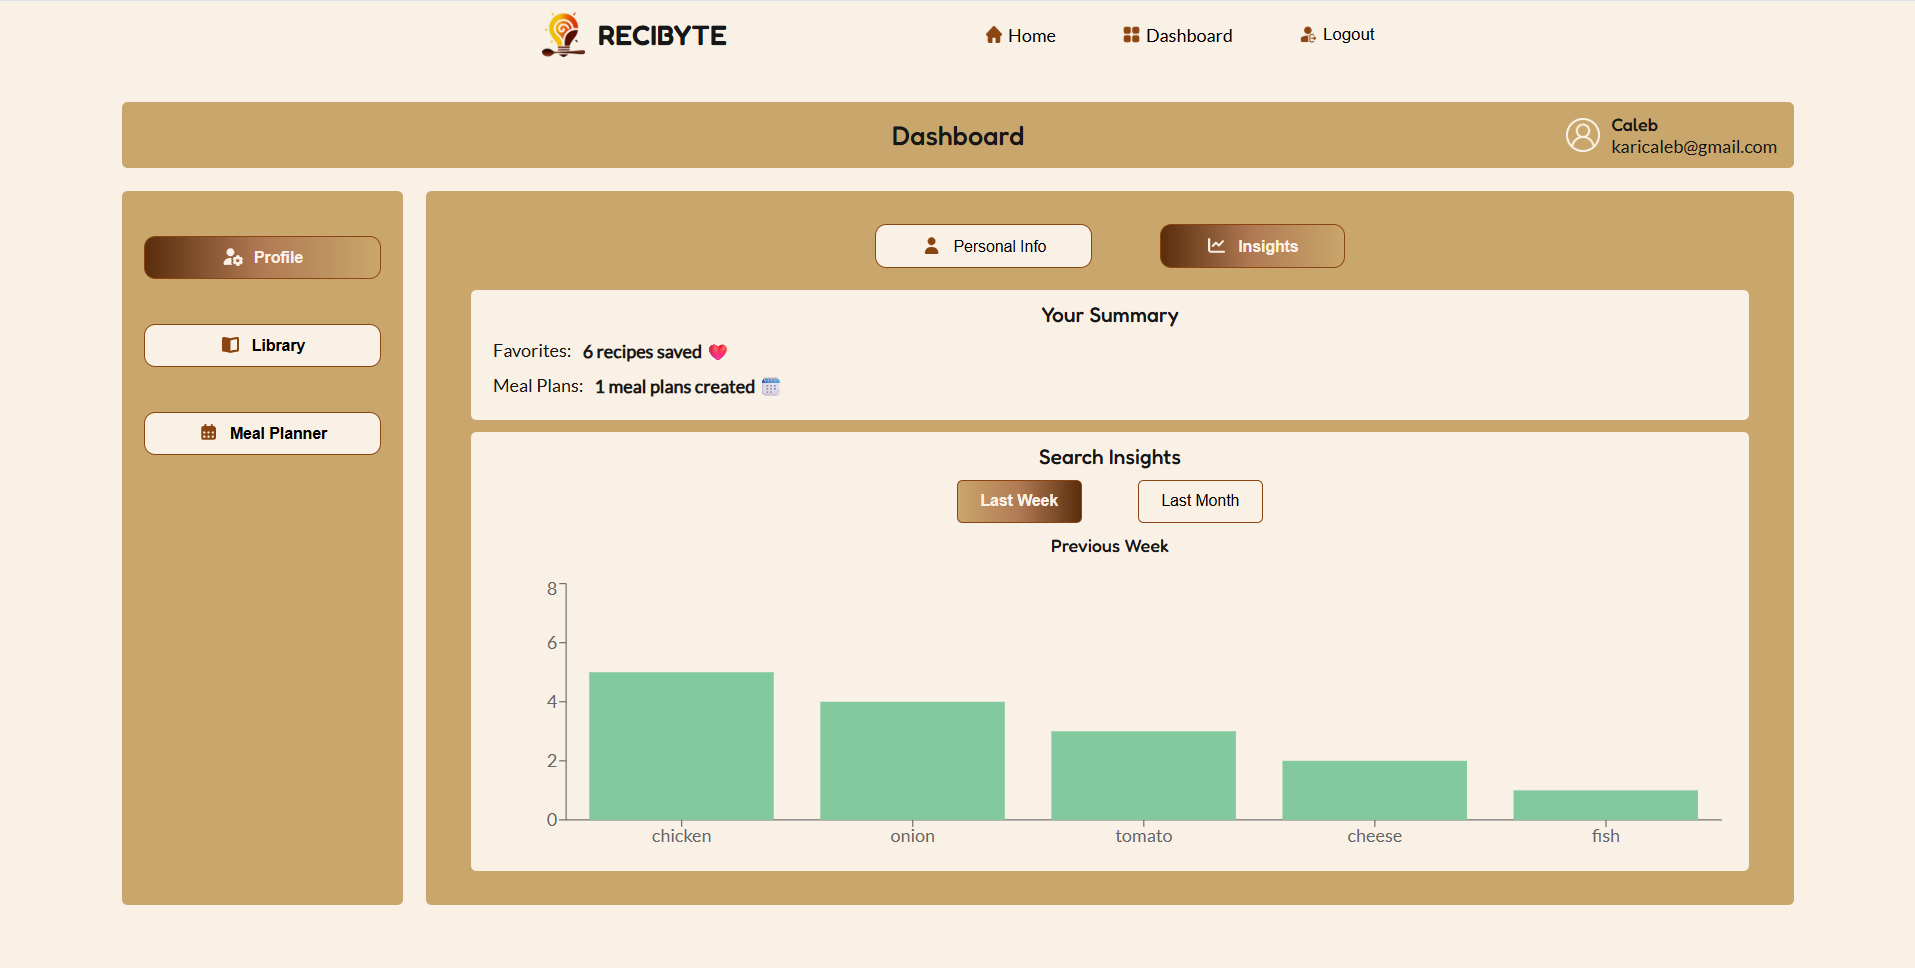Open the Meal Planner section
This screenshot has height=968, width=1915.
pos(261,432)
